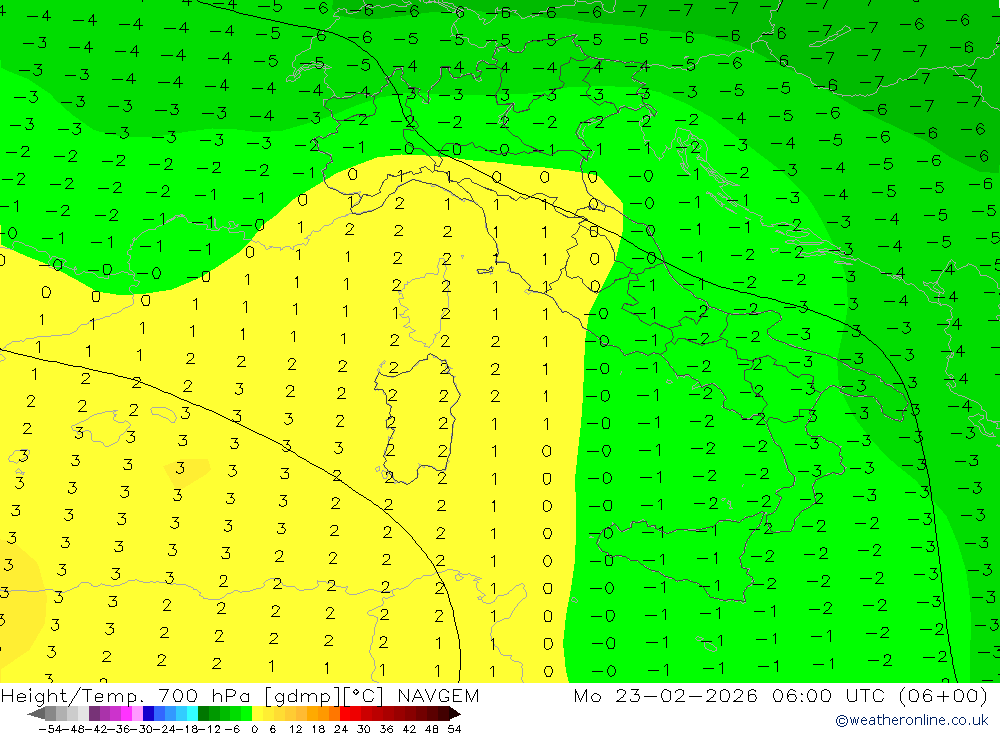Pick the bright yellow legend swatch above 0
This screenshot has width=1000, height=733.
point(258,714)
